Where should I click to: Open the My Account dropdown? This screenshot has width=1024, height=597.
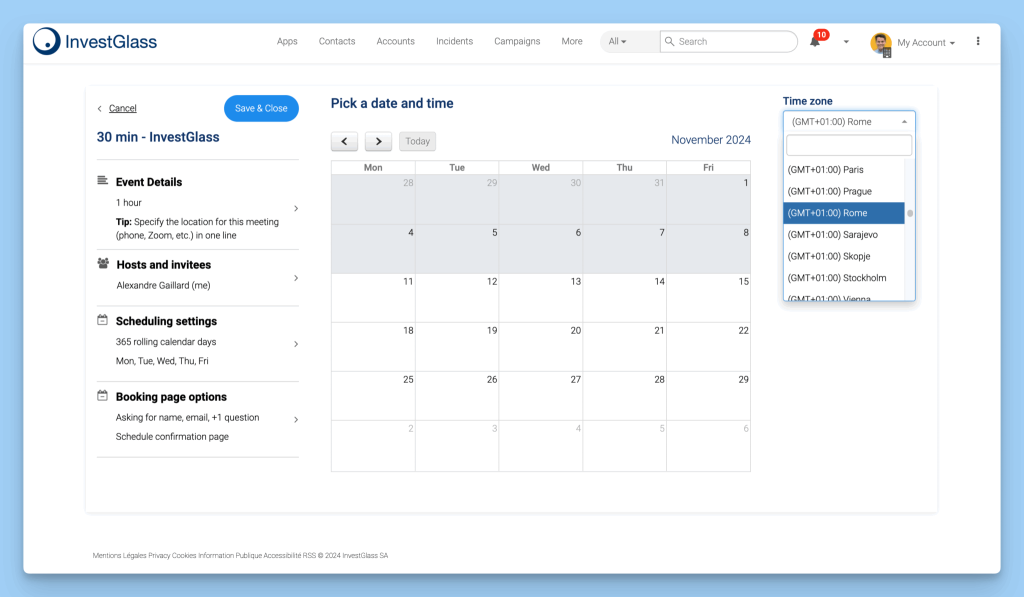(925, 43)
